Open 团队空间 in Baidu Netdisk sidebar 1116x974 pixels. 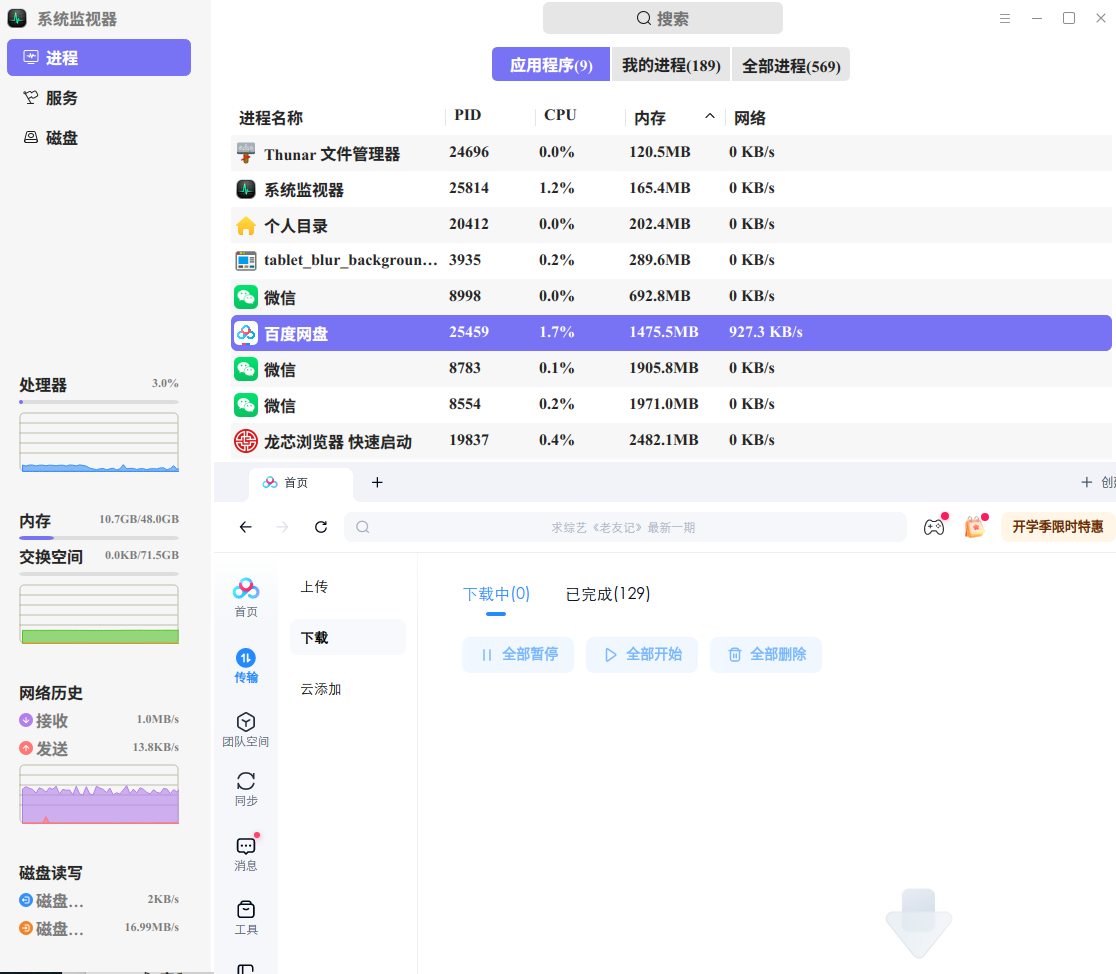(x=246, y=730)
